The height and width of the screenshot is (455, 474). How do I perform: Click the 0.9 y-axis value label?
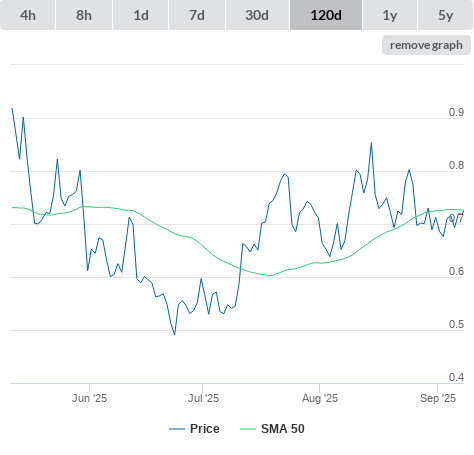456,112
